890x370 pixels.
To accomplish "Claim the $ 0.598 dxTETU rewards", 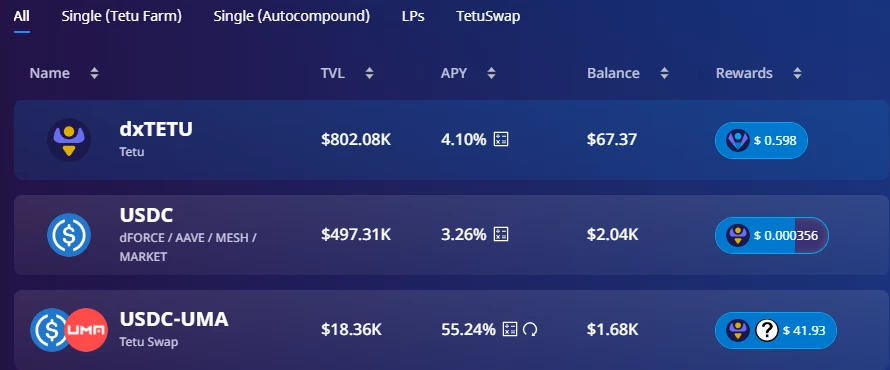I will 761,140.
